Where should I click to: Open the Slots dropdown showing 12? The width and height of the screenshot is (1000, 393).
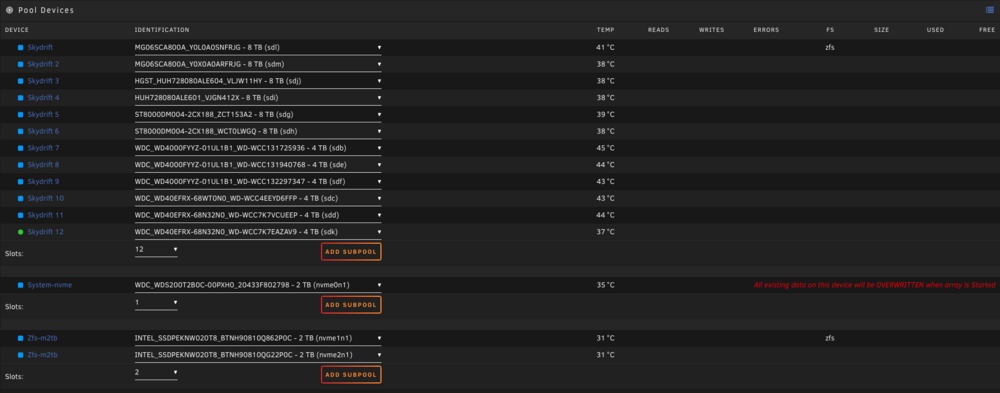tap(156, 249)
